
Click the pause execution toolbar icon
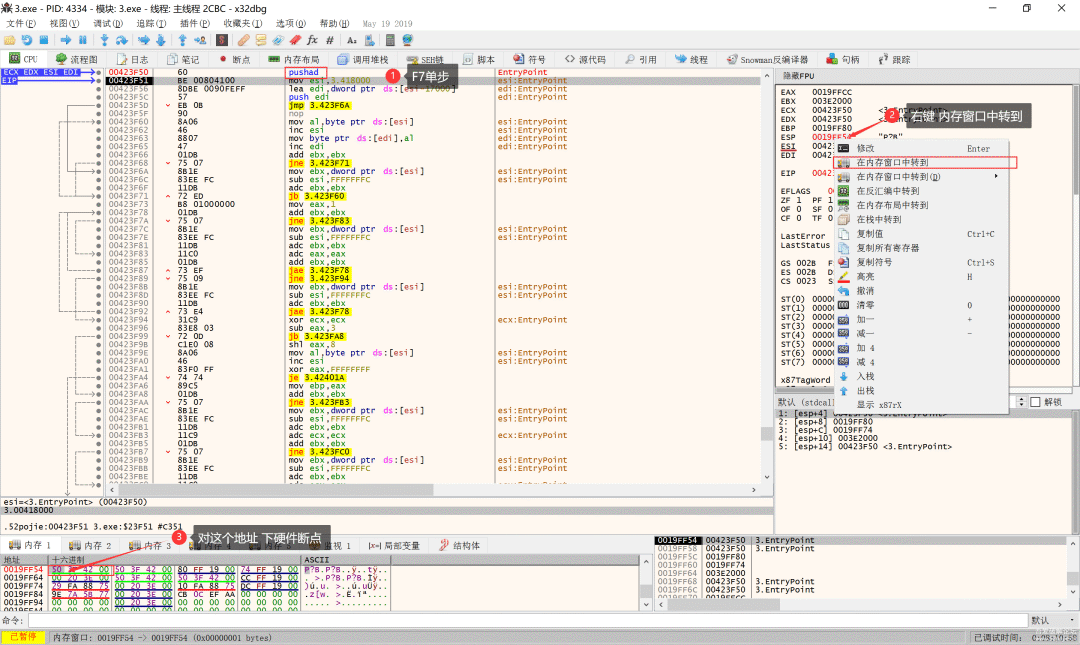coord(82,40)
